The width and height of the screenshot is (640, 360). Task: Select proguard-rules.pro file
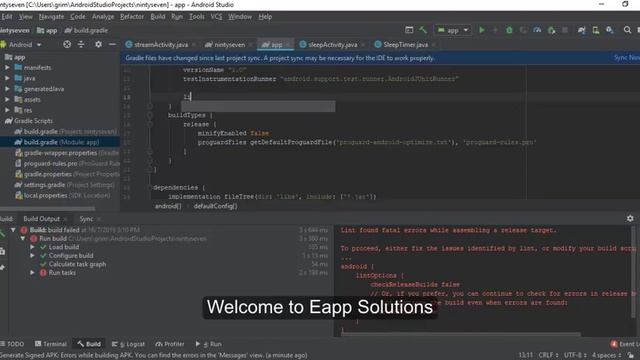click(67, 163)
